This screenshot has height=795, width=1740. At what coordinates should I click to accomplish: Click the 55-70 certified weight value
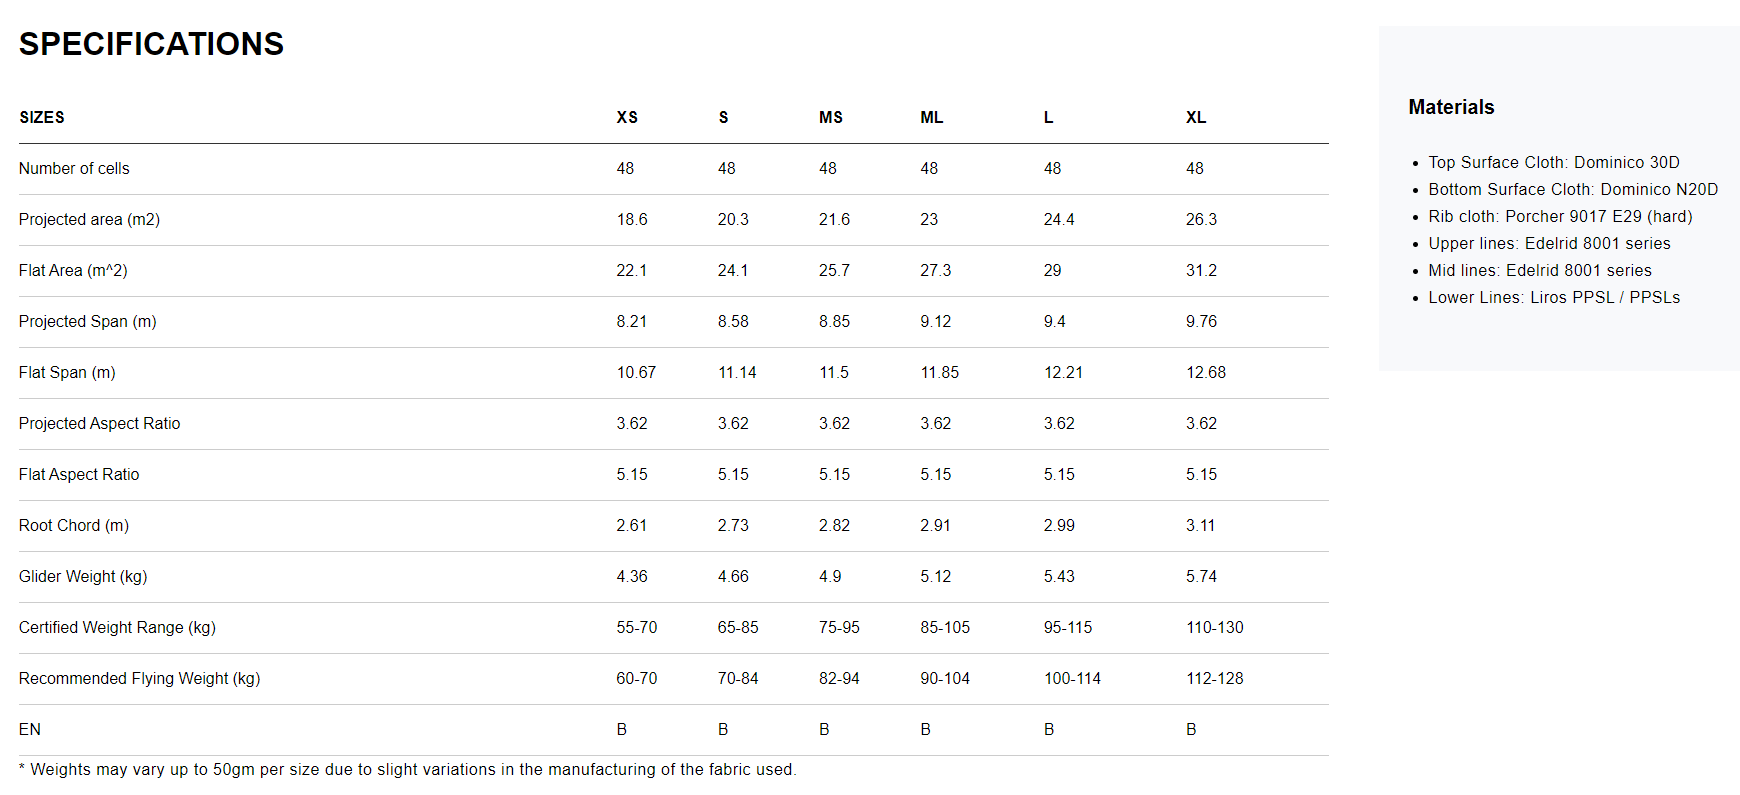[637, 627]
